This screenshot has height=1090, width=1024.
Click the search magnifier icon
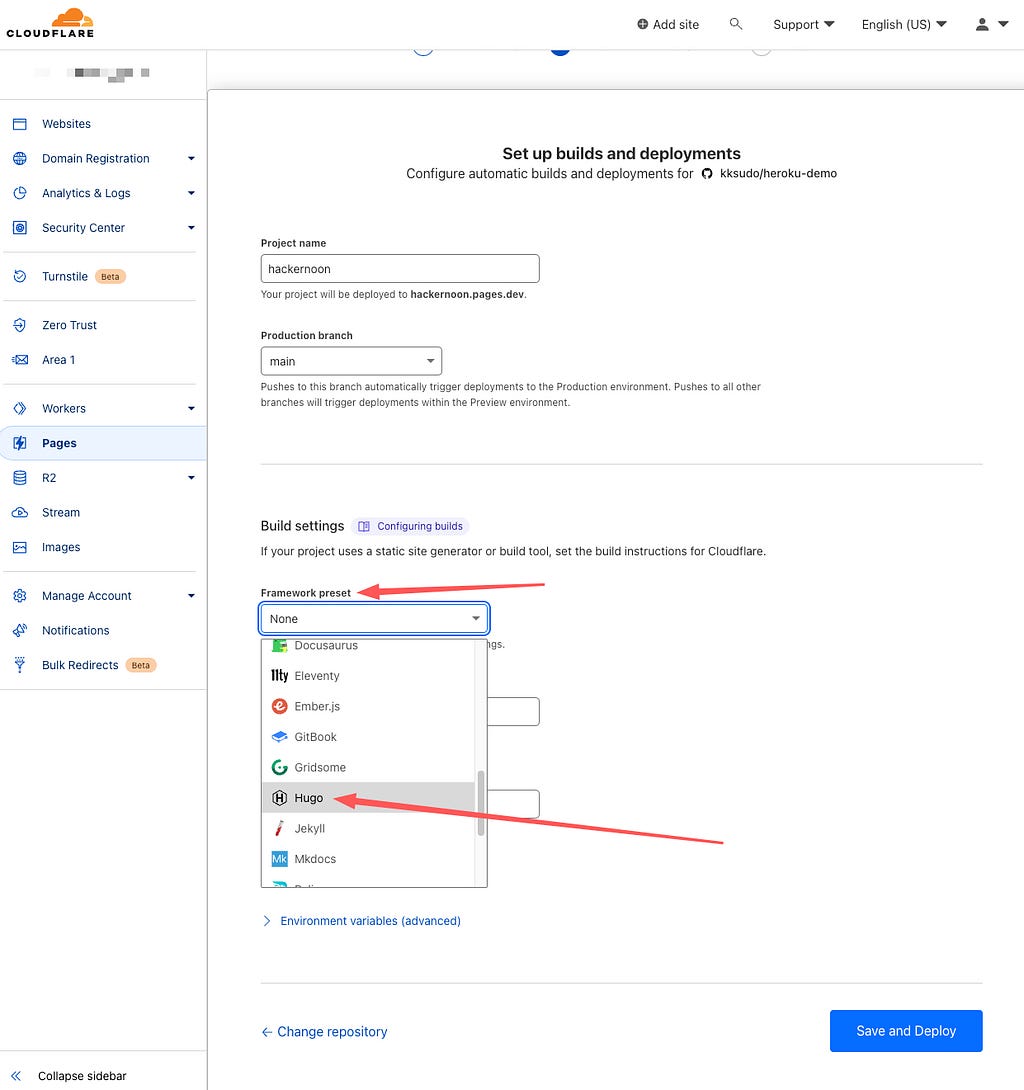pyautogui.click(x=736, y=24)
